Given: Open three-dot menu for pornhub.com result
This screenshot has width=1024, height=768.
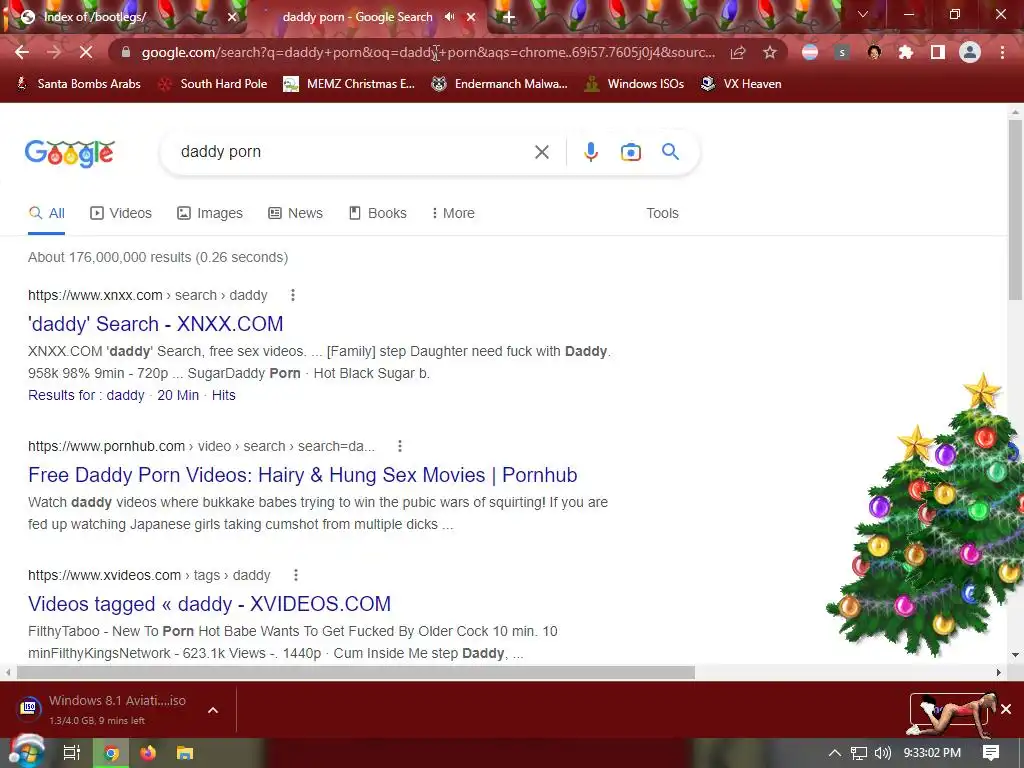Looking at the screenshot, I should coord(400,446).
